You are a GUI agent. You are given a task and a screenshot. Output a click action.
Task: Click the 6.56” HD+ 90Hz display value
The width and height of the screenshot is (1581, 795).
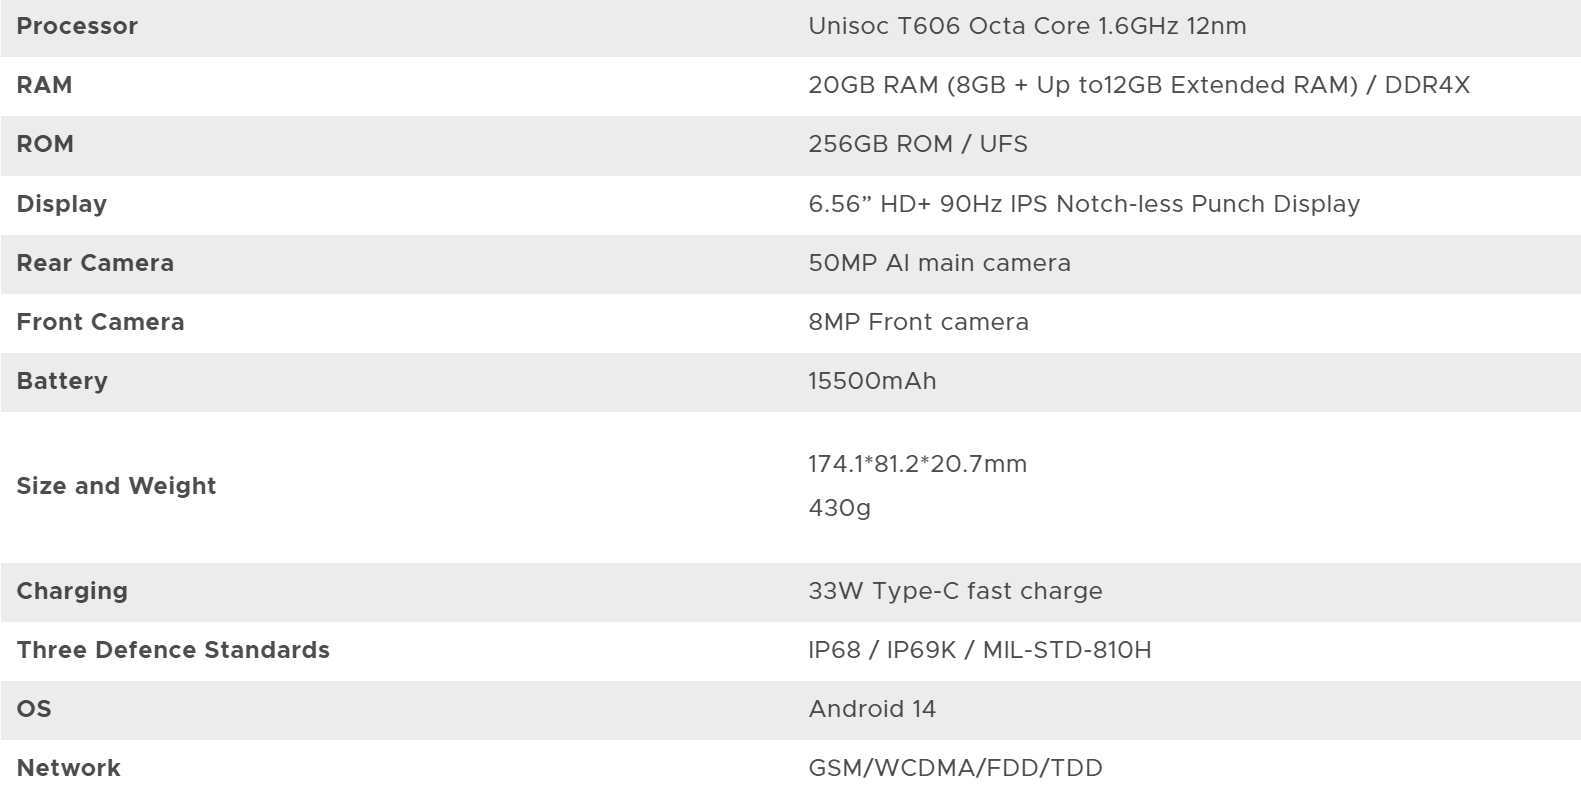click(1084, 204)
